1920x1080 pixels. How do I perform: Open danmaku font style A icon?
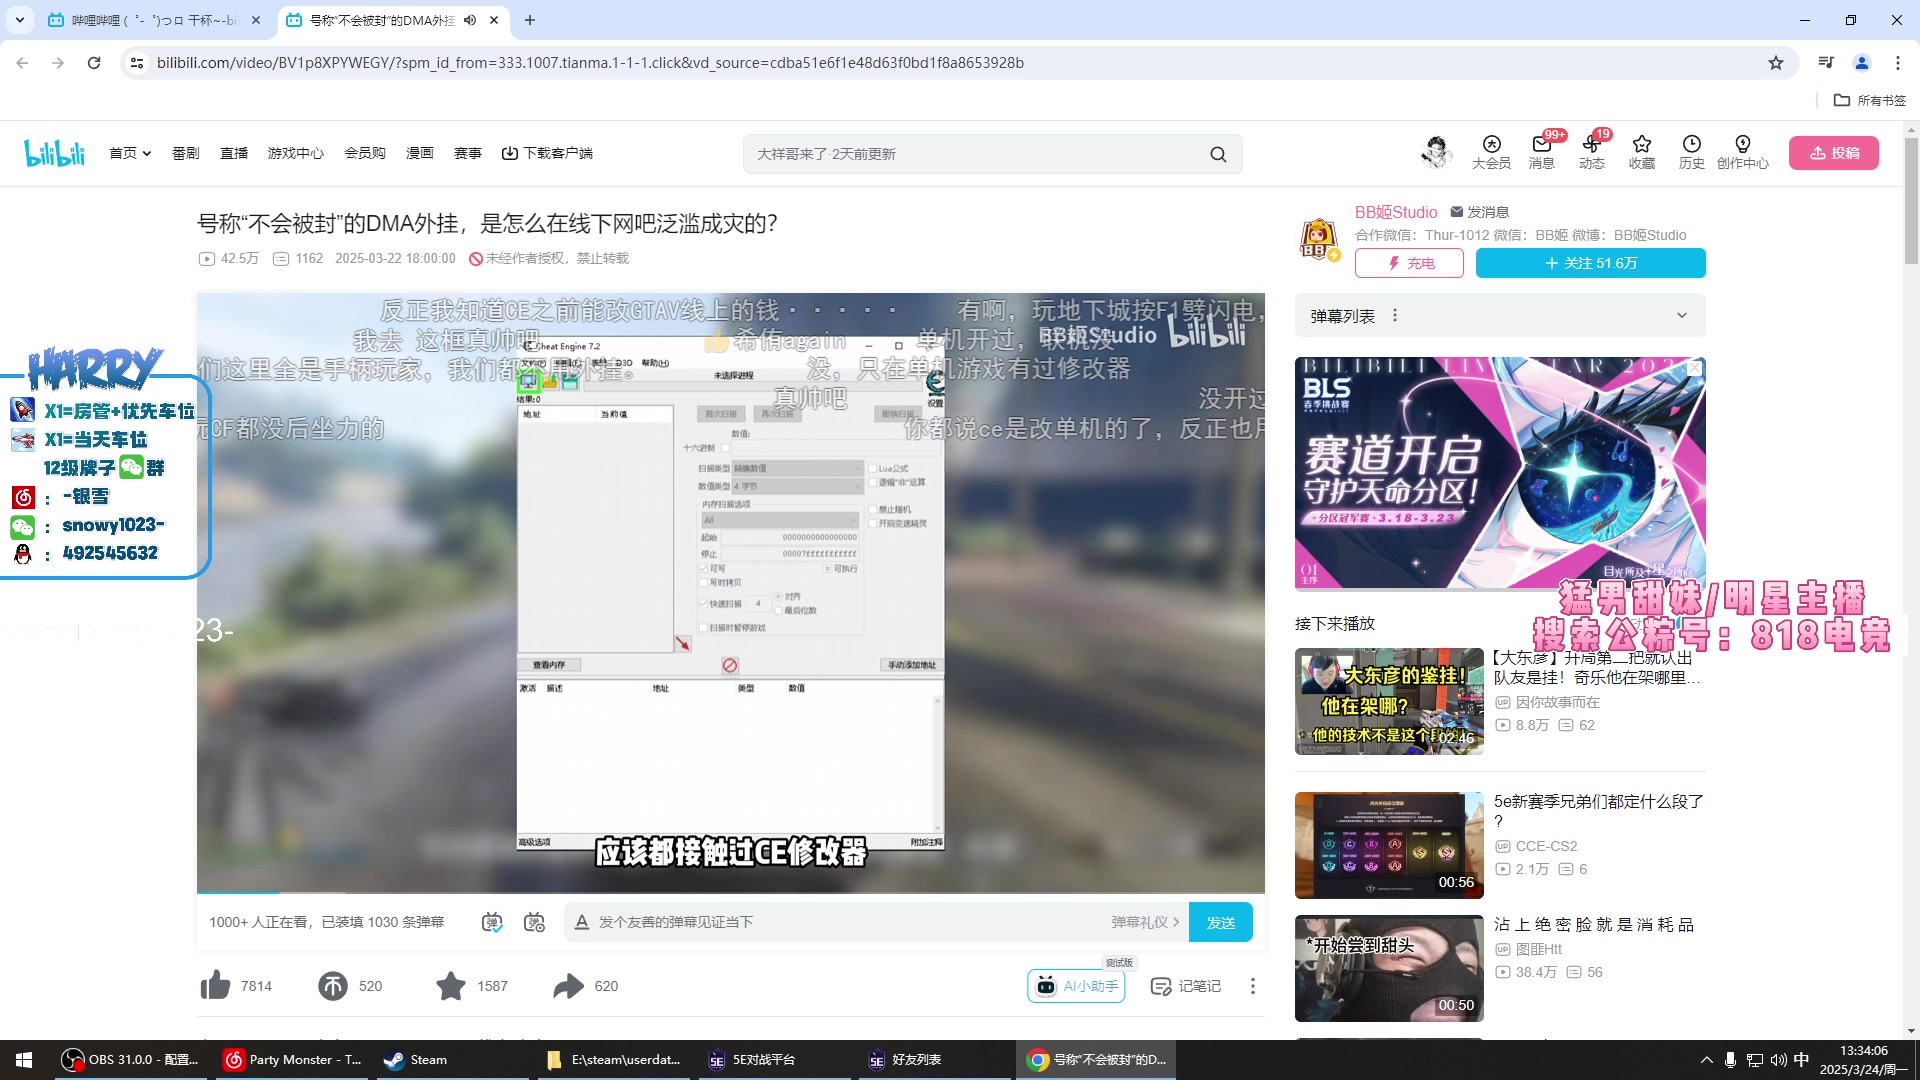[581, 922]
